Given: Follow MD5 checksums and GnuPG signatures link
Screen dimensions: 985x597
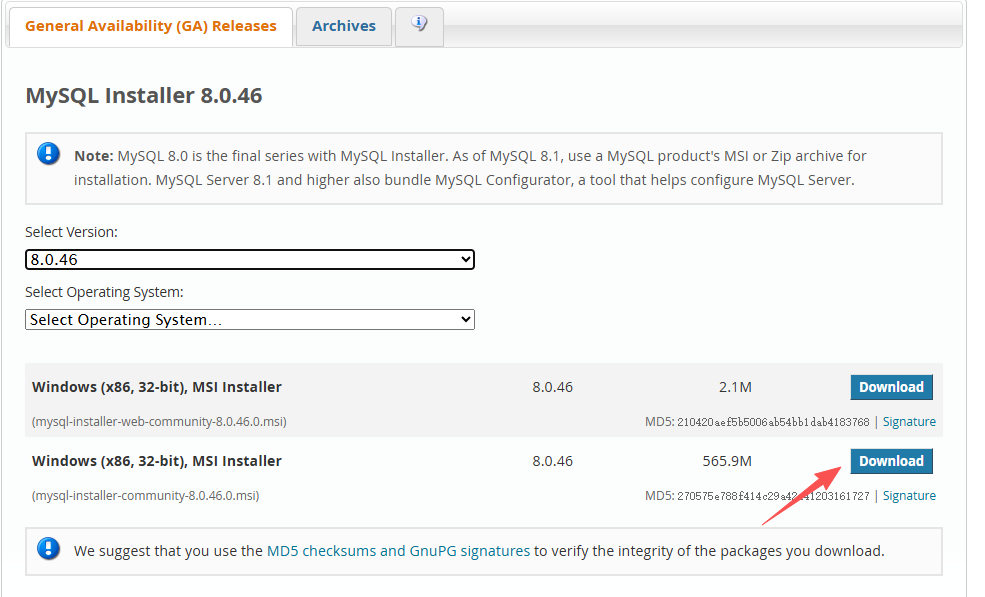Looking at the screenshot, I should [398, 551].
